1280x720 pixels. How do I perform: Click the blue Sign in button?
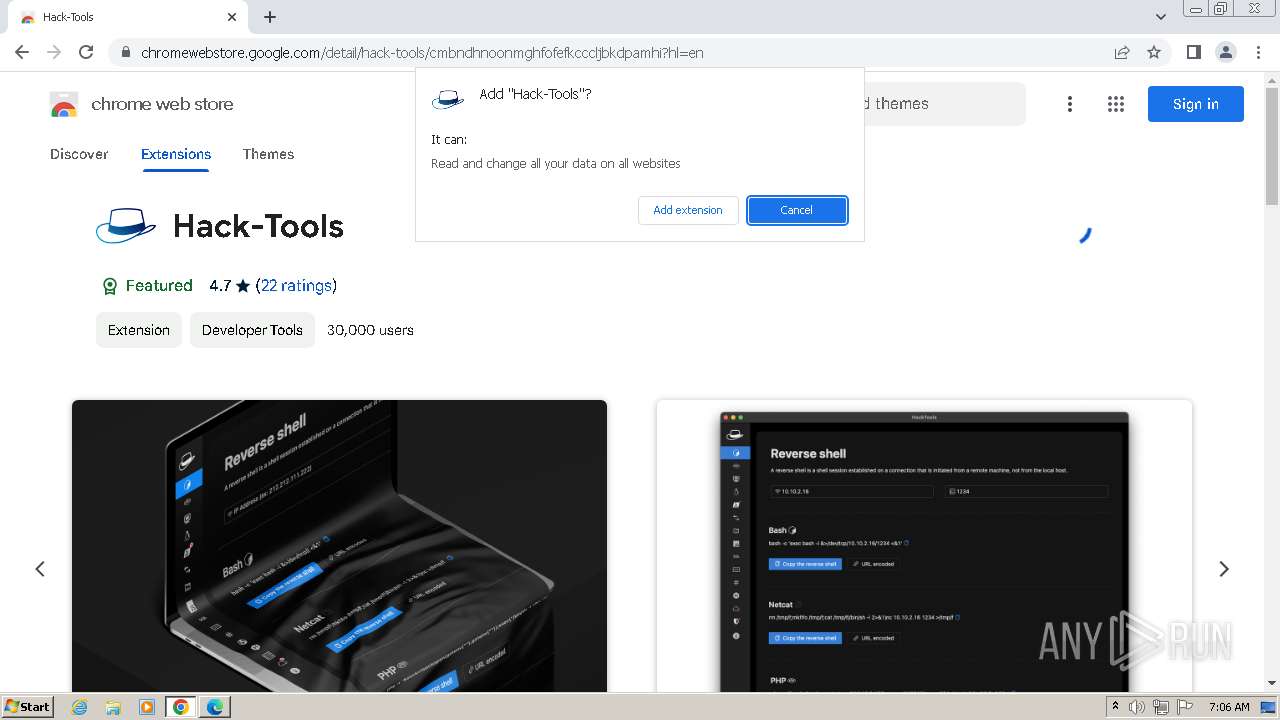(1195, 104)
